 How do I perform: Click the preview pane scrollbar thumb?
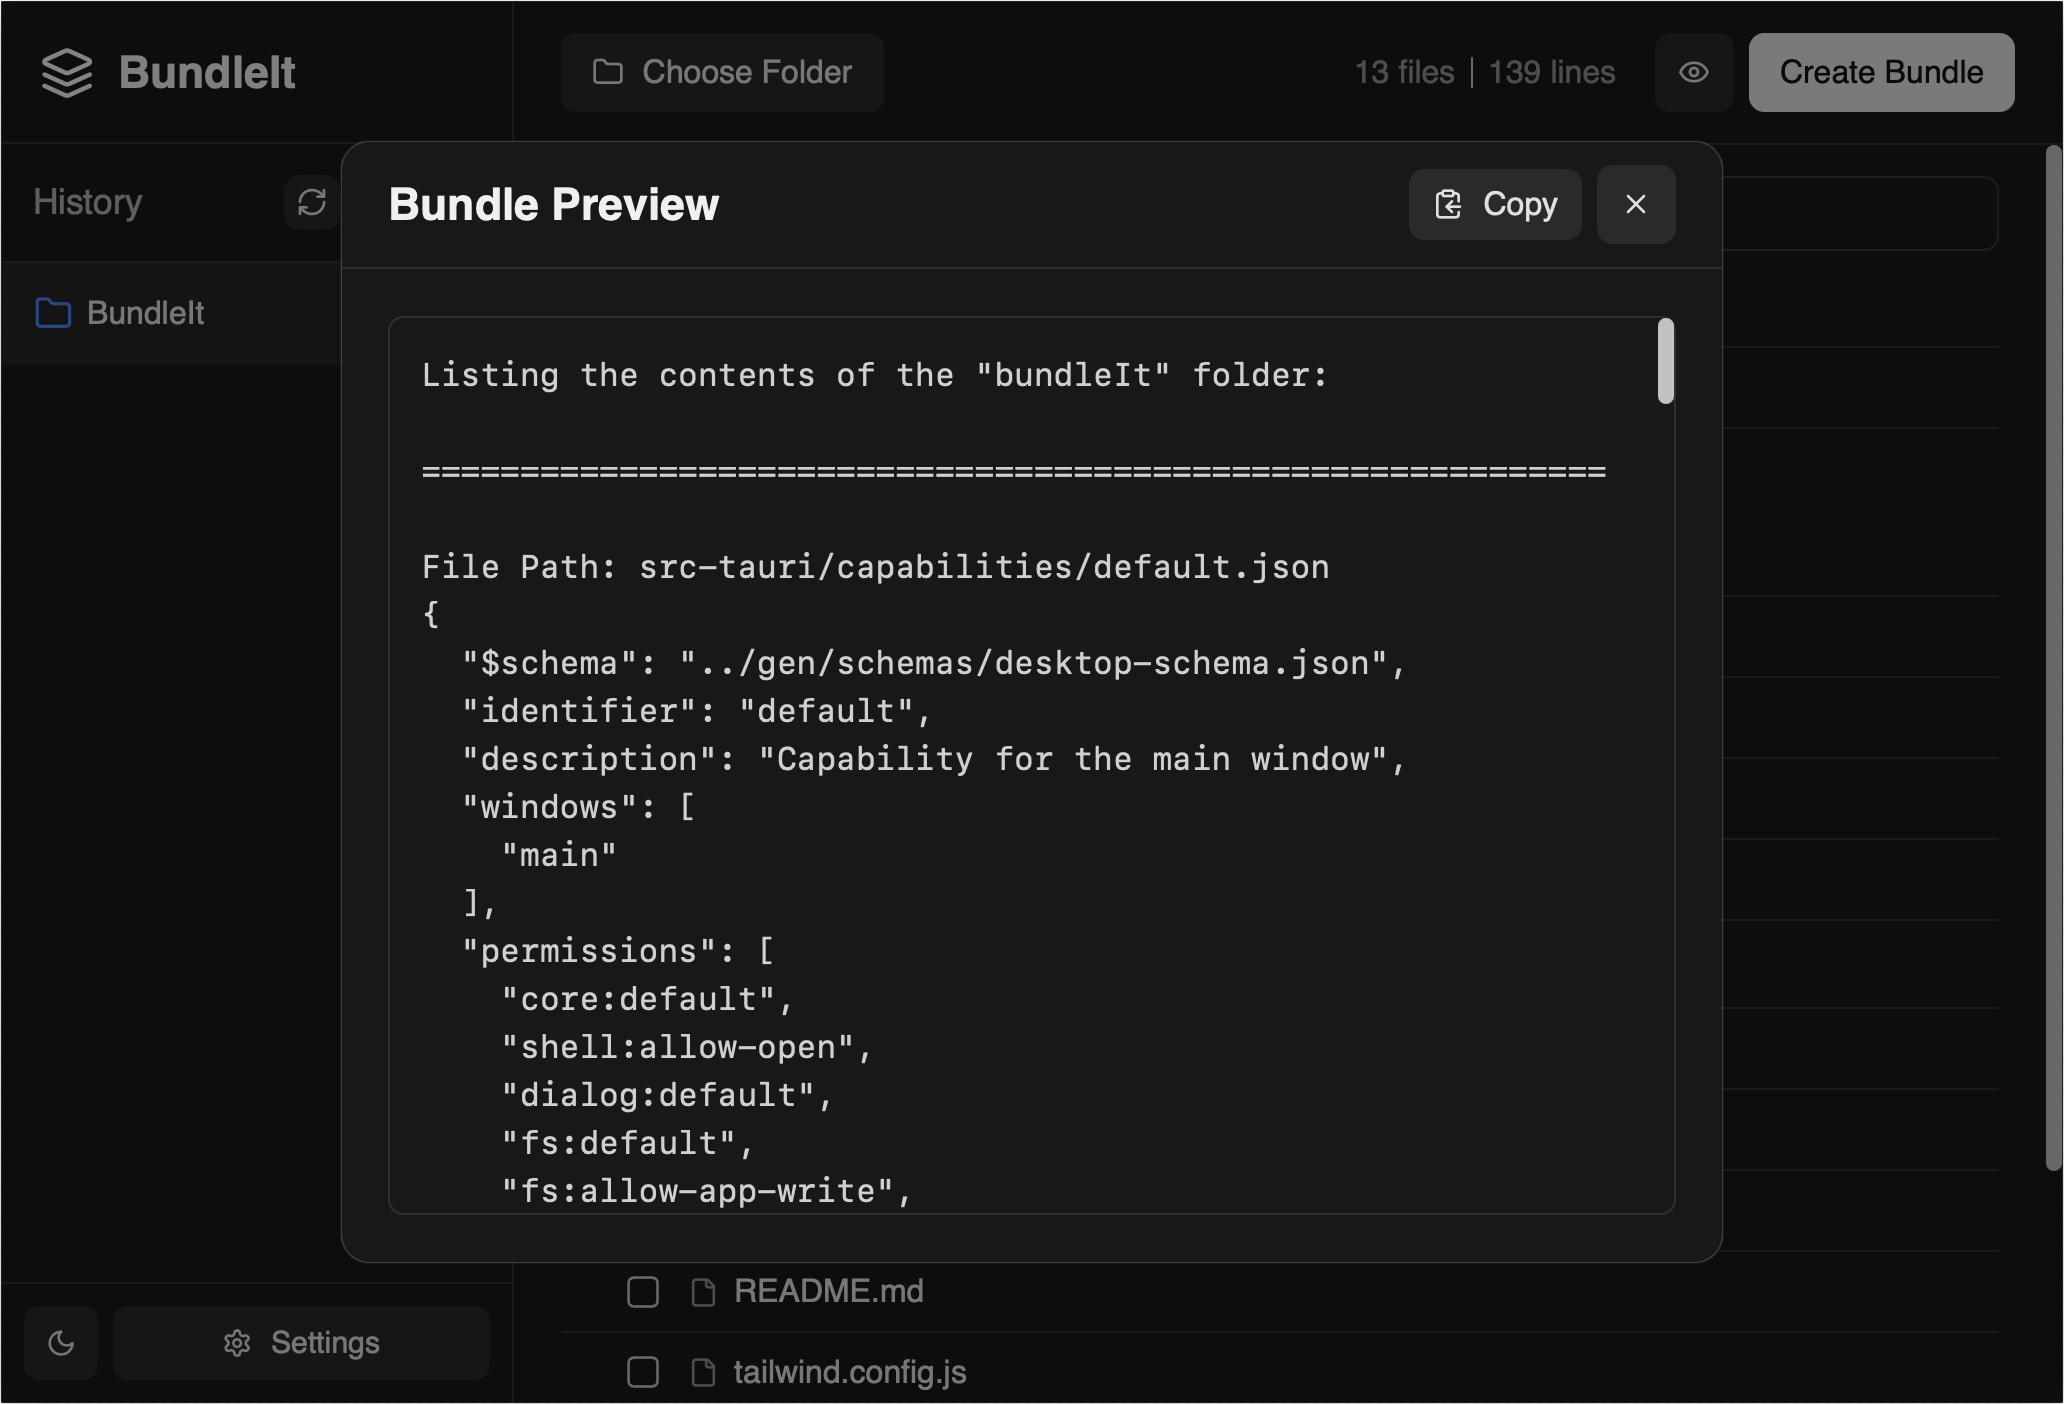(x=1665, y=362)
